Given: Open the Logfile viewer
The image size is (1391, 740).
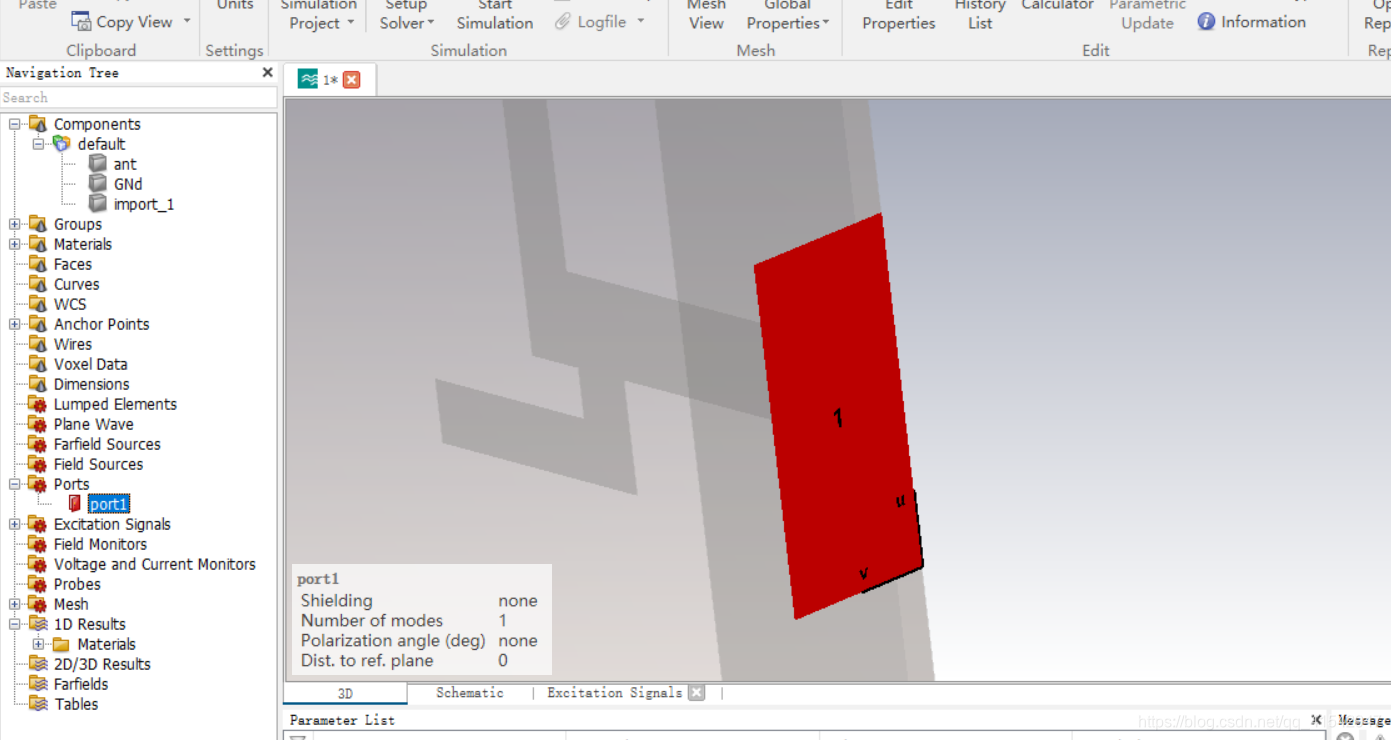Looking at the screenshot, I should click(x=591, y=21).
